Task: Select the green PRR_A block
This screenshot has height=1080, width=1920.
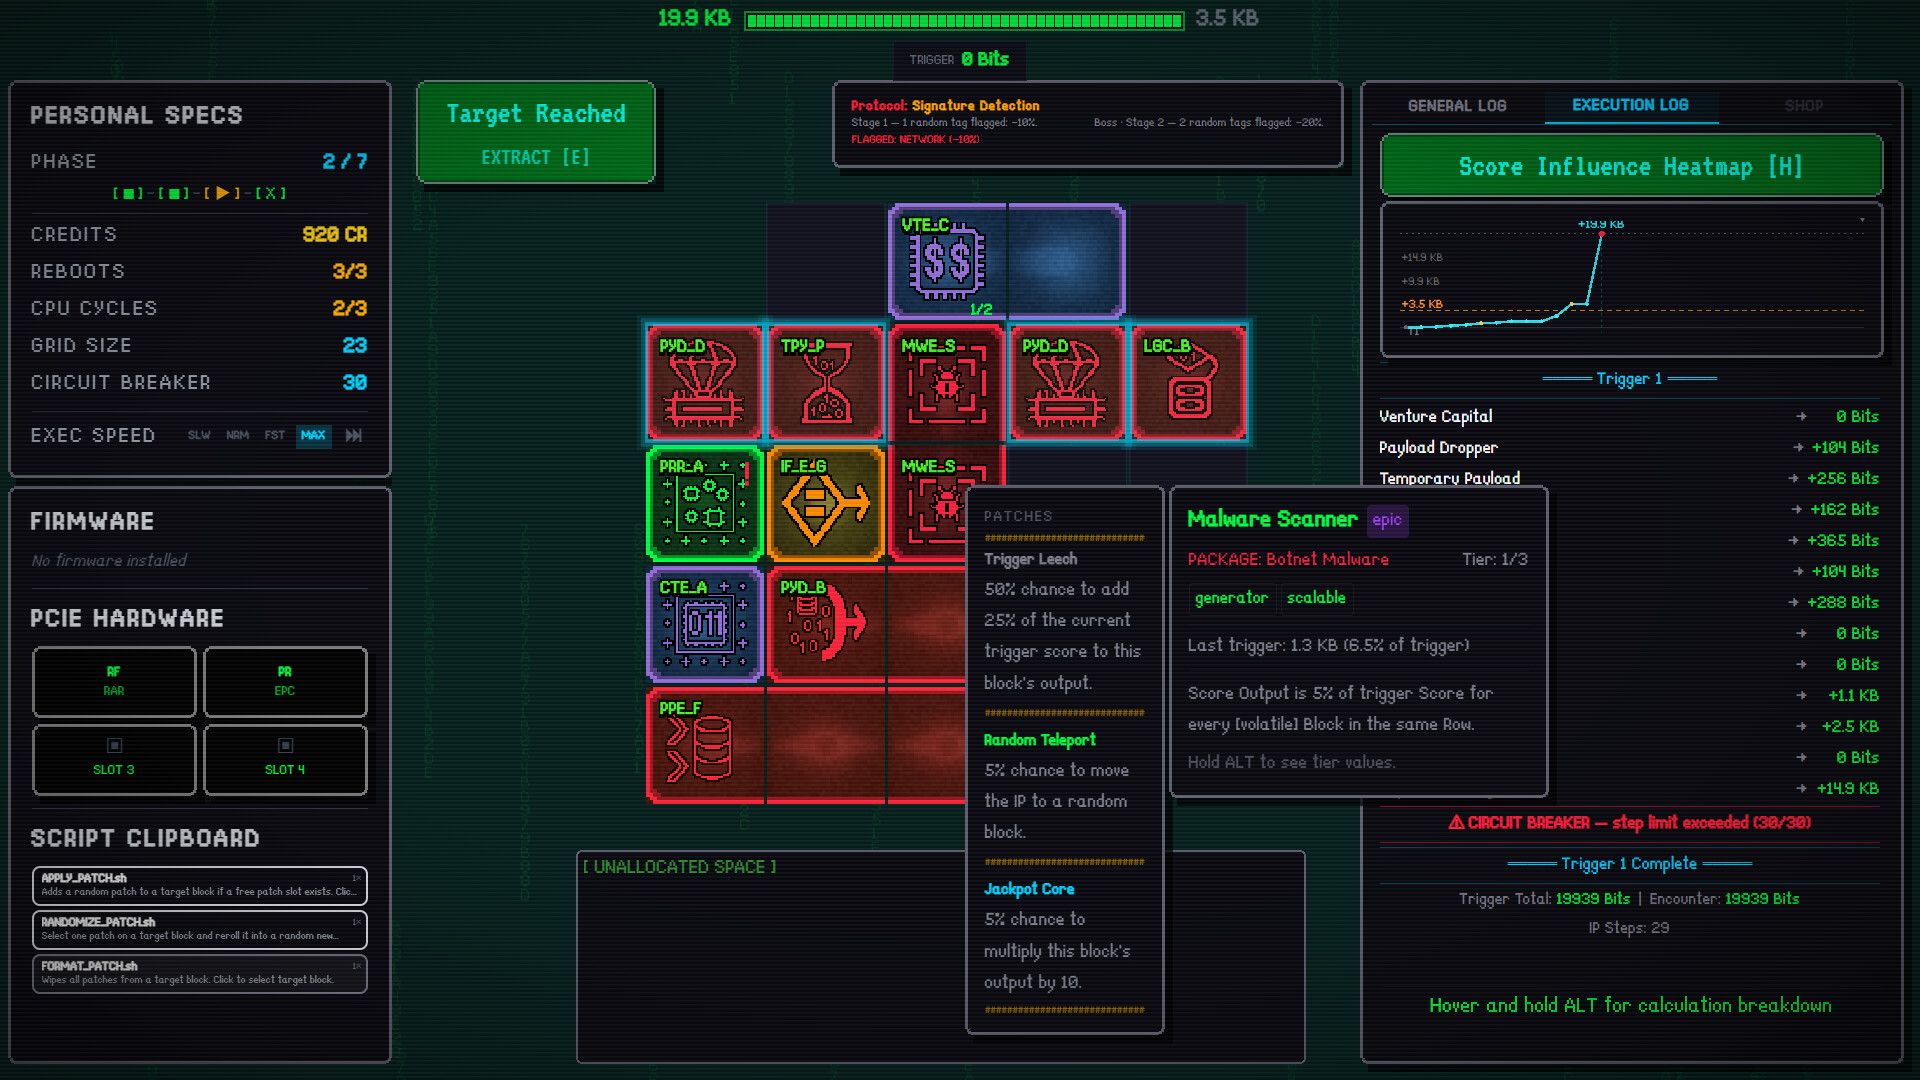Action: coord(704,503)
